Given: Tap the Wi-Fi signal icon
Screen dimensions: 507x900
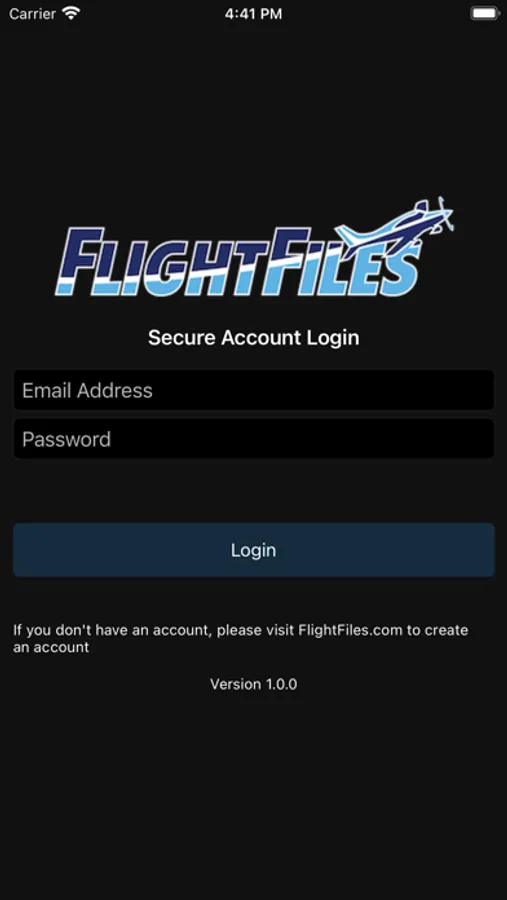Looking at the screenshot, I should point(71,14).
